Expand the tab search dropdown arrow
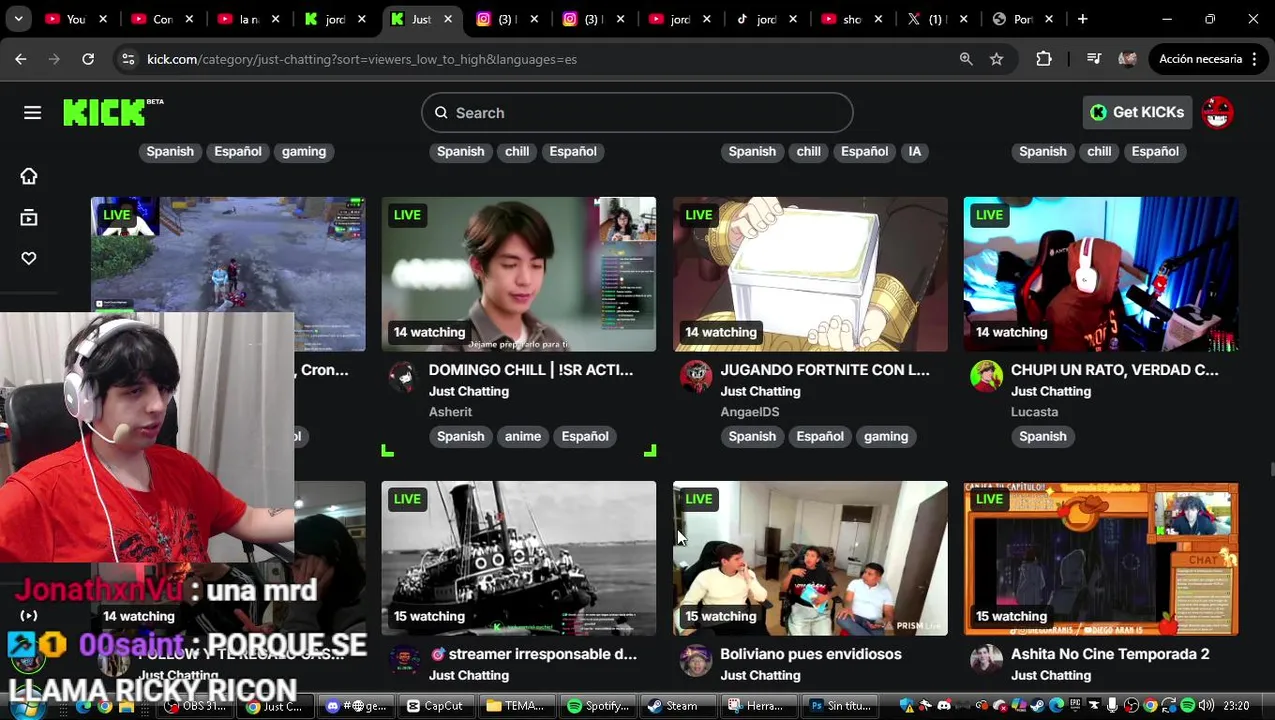This screenshot has width=1275, height=720. pos(18,19)
